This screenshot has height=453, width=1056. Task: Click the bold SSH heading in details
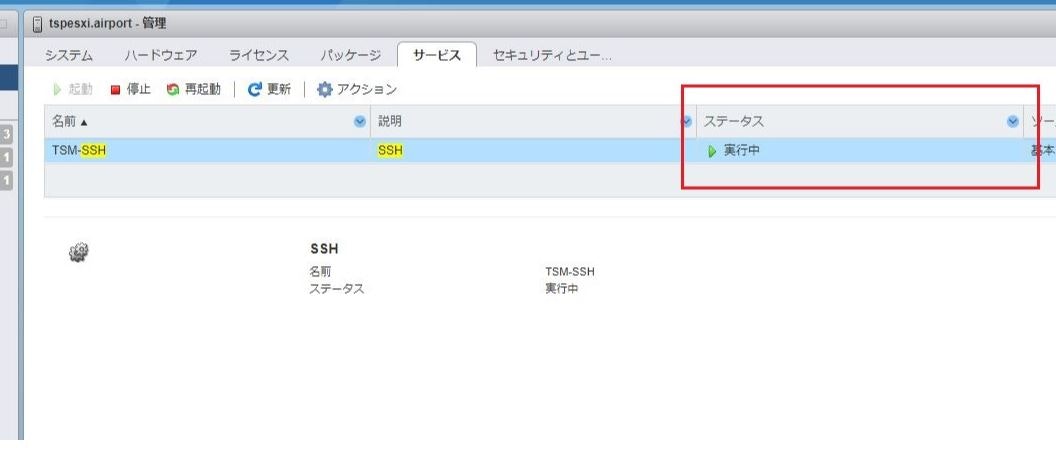(x=324, y=249)
